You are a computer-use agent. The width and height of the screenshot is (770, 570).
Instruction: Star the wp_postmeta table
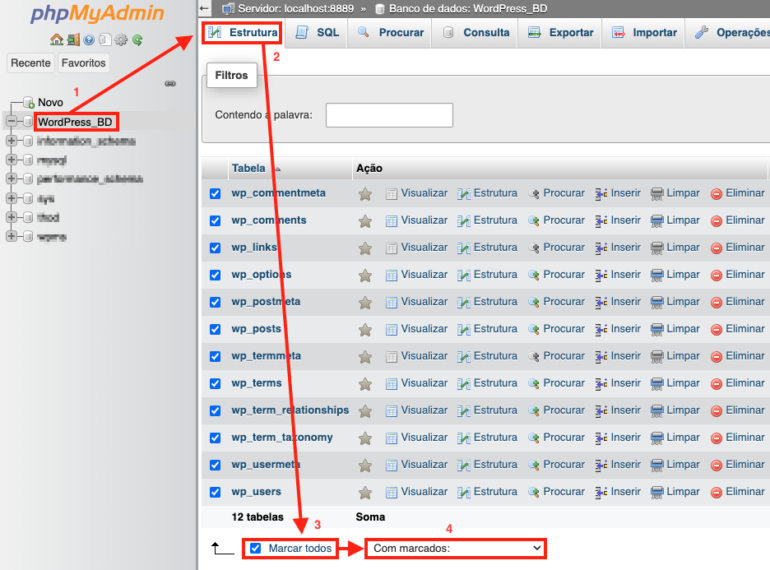point(365,302)
